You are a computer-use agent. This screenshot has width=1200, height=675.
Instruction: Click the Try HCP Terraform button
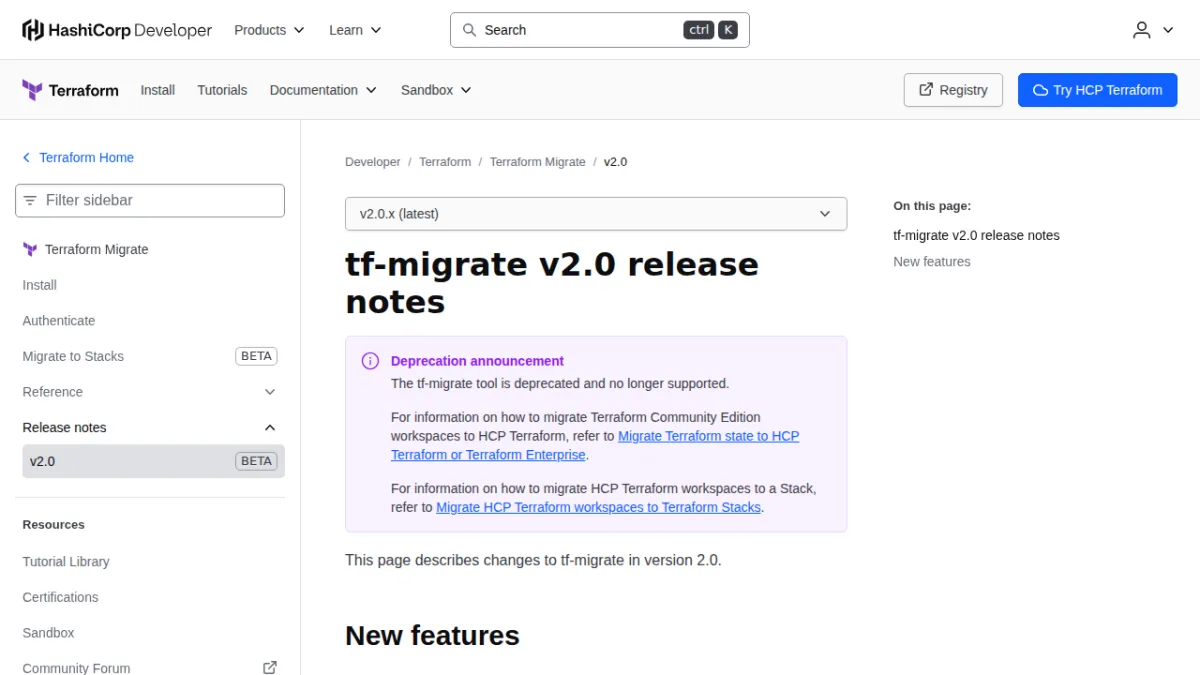pyautogui.click(x=1097, y=90)
